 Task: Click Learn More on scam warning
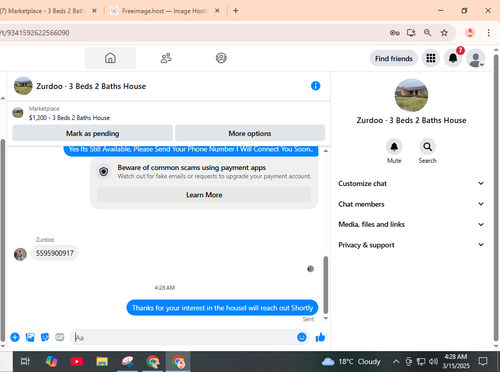[204, 195]
